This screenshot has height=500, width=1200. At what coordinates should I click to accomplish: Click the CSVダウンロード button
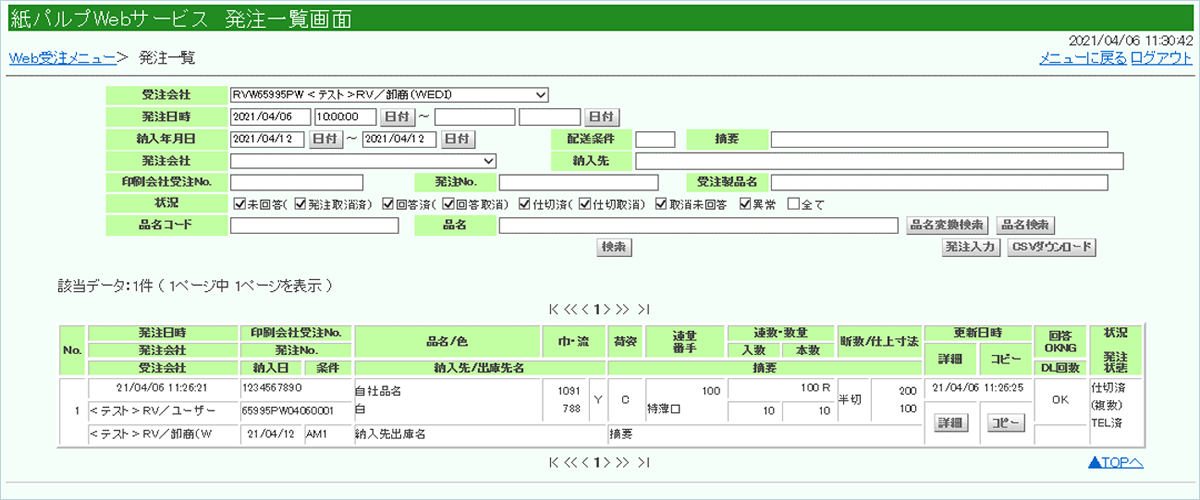pos(1051,247)
